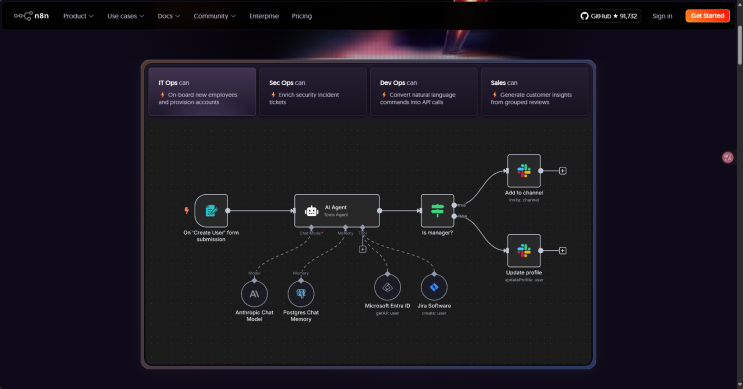
Task: Open the Docs dropdown
Action: click(169, 16)
